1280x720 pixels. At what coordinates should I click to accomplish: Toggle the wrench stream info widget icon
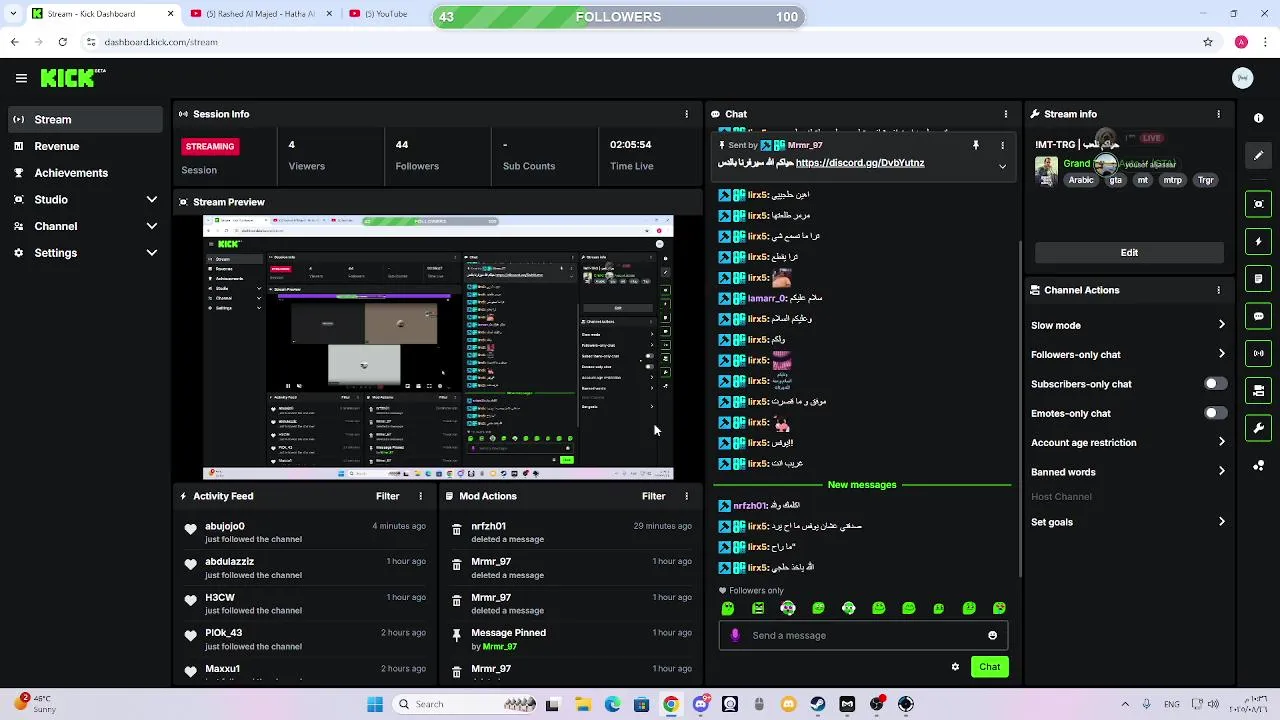click(1258, 428)
